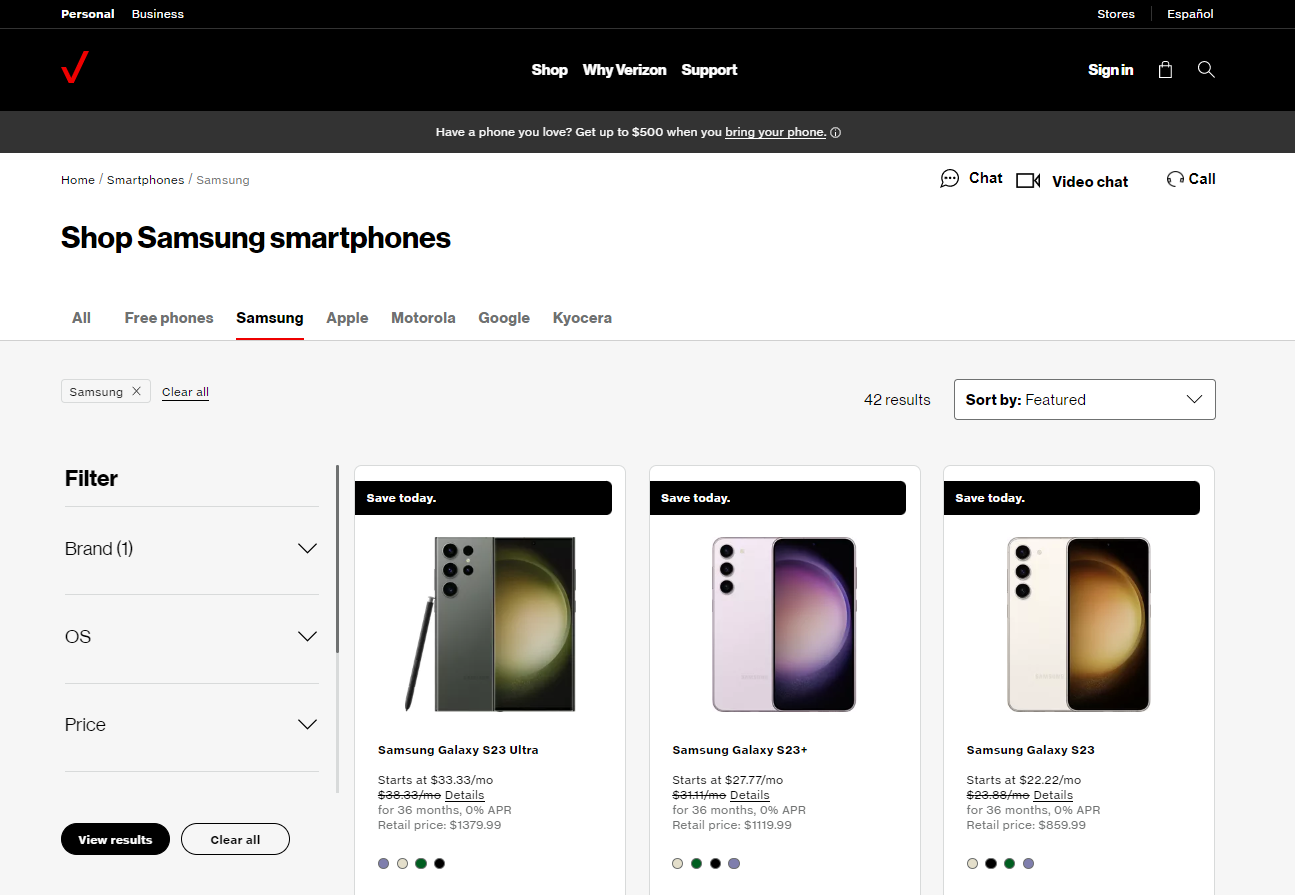Screen dimensions: 1295x895
Task: Select green swatch below $859.99 retail price
Action: pyautogui.click(x=1010, y=863)
